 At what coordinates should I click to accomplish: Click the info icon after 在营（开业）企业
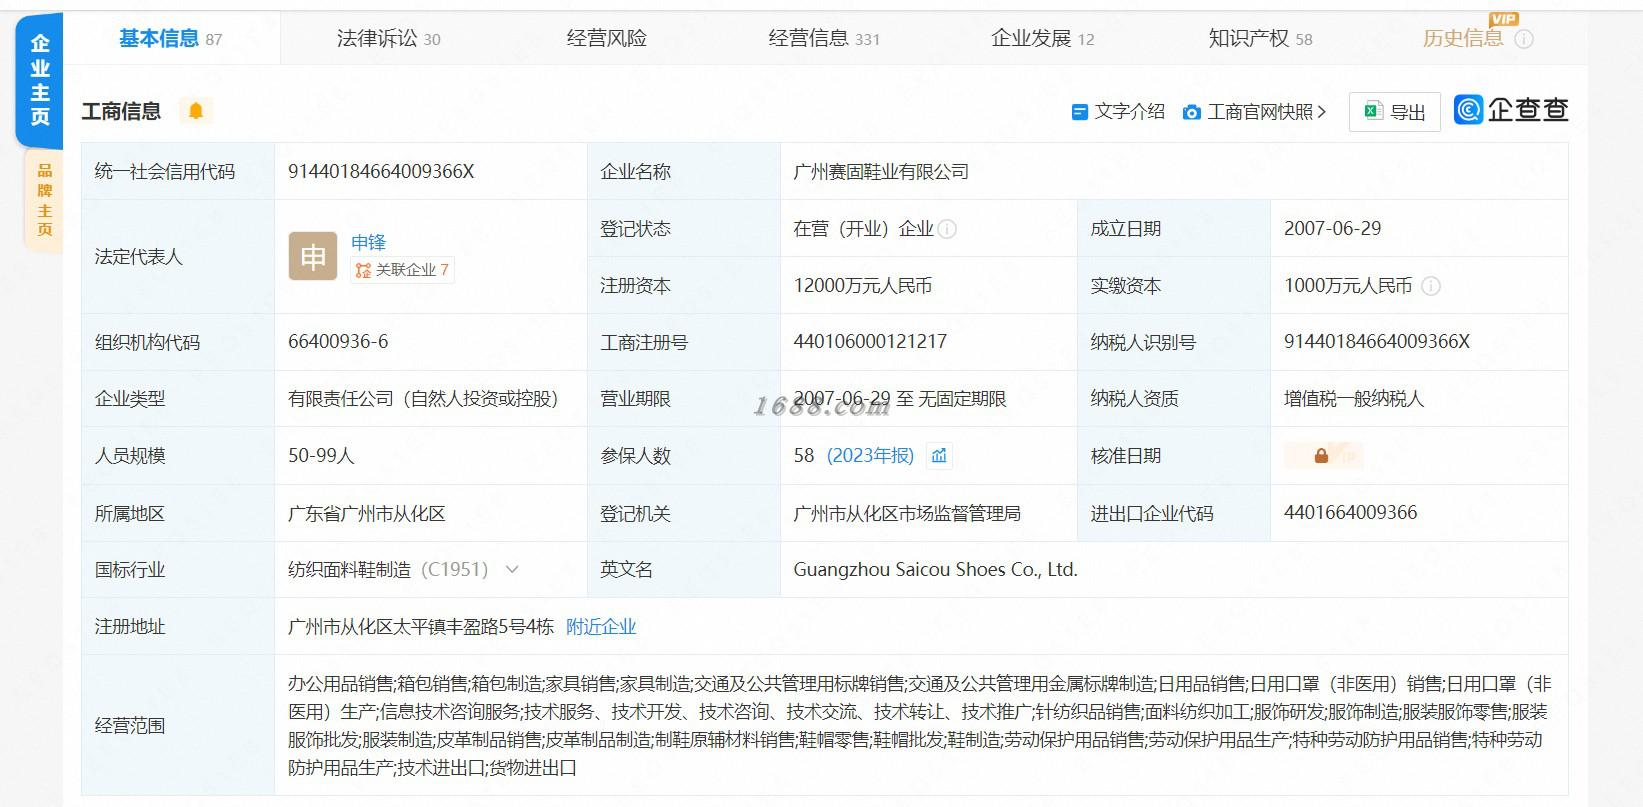point(947,229)
